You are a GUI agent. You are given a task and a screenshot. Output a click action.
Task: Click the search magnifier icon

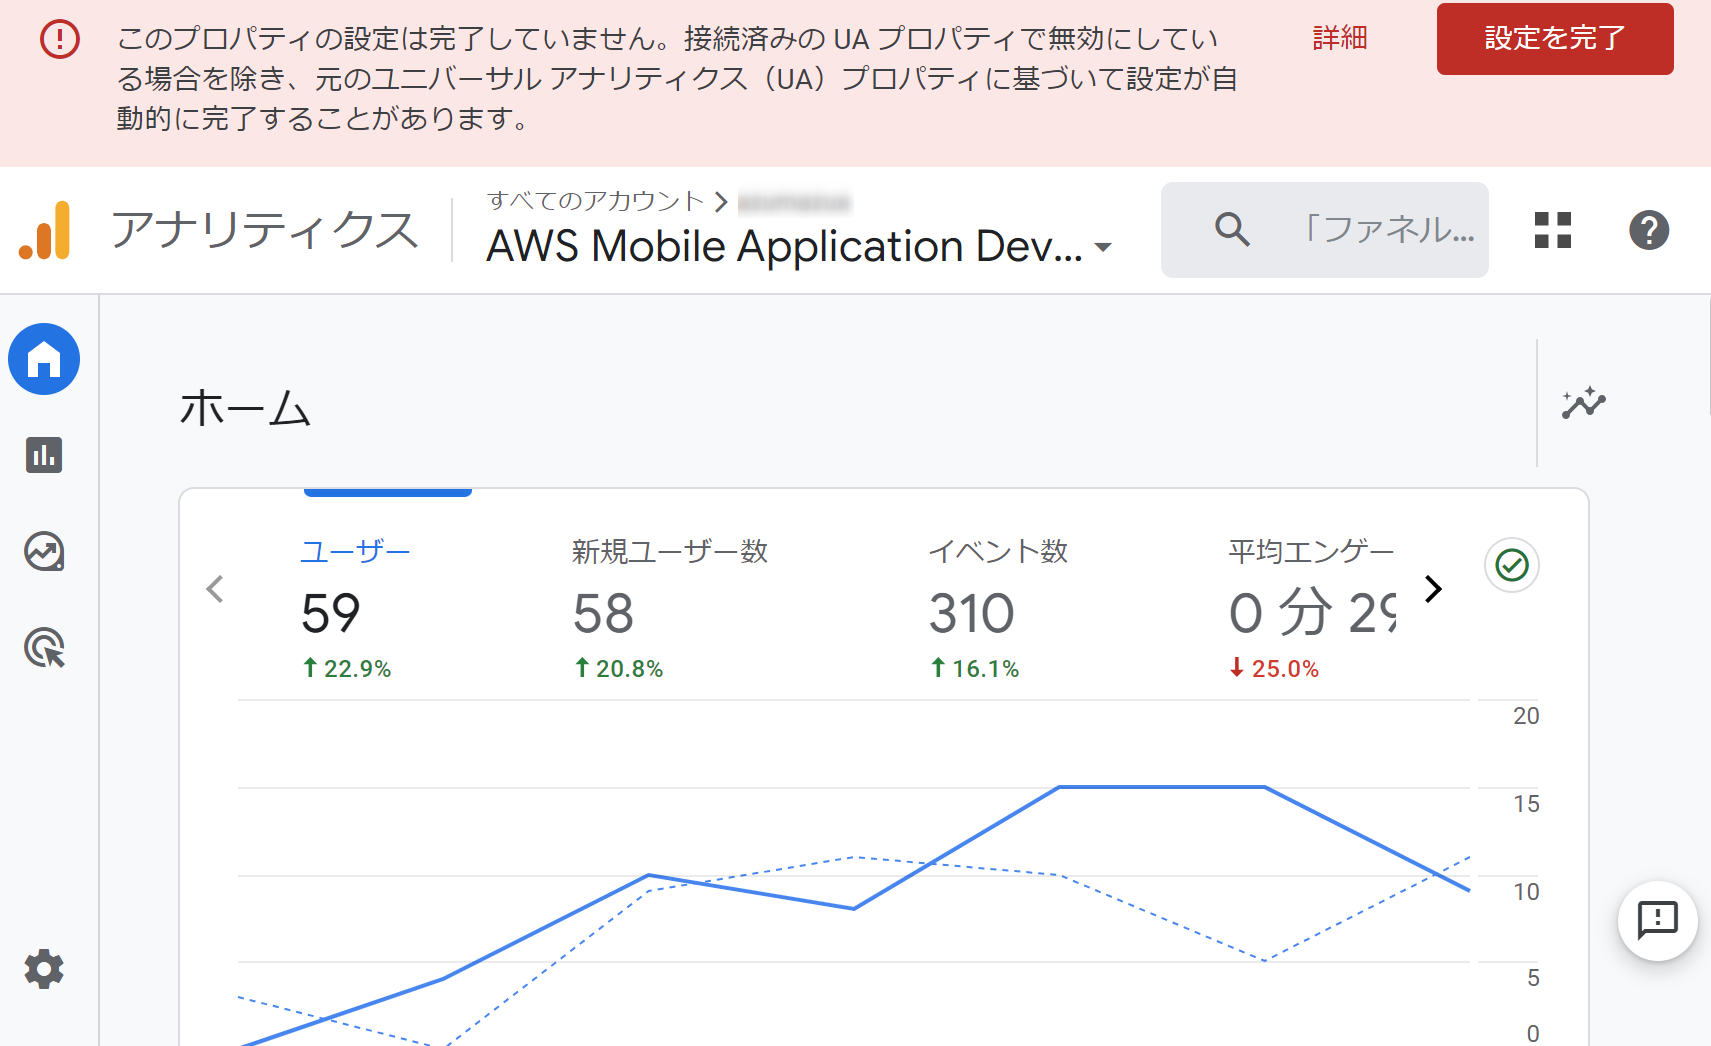[x=1232, y=229]
